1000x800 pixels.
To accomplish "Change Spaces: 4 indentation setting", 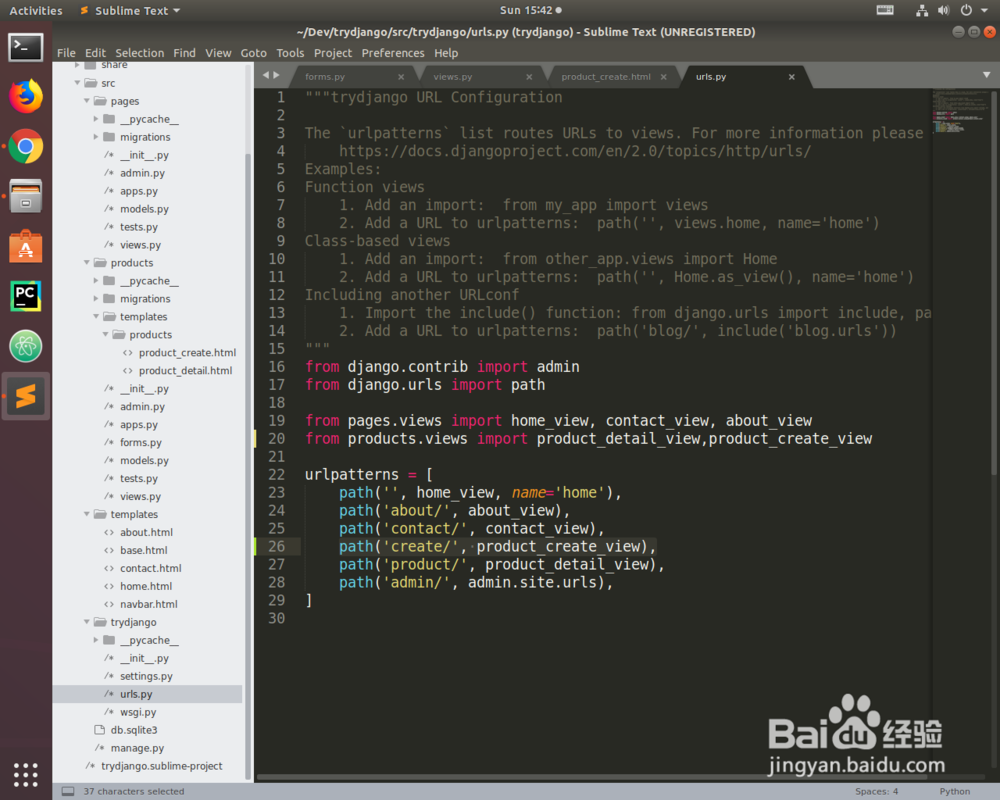I will (x=876, y=791).
